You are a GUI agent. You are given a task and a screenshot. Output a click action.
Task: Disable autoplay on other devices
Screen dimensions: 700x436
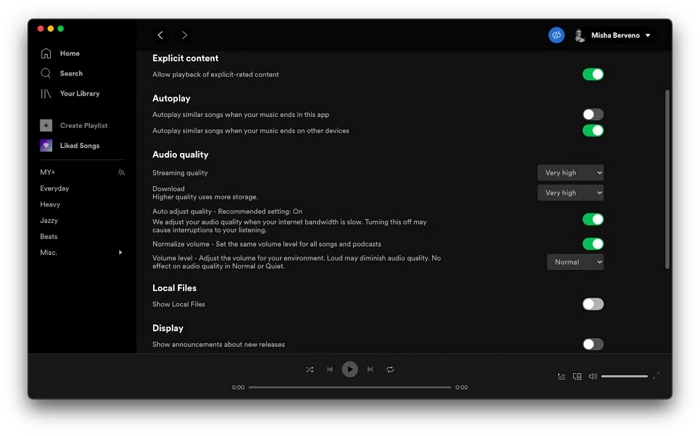pyautogui.click(x=593, y=130)
